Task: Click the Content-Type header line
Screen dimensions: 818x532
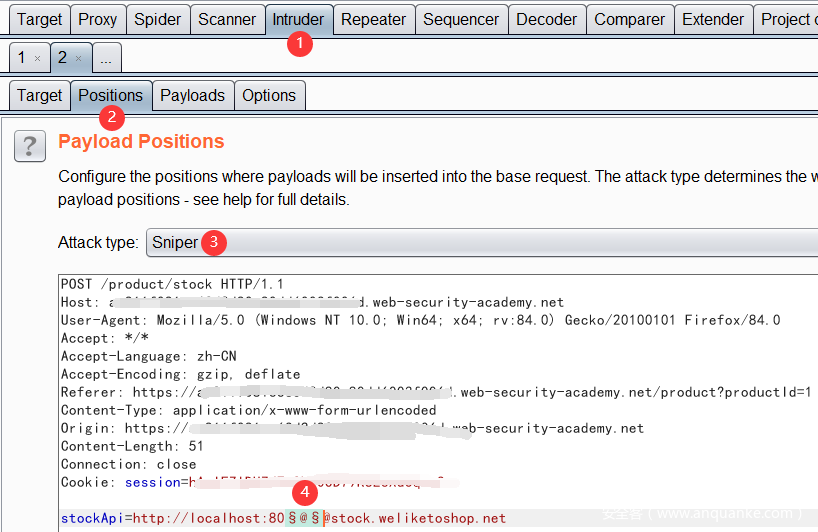Action: (248, 410)
